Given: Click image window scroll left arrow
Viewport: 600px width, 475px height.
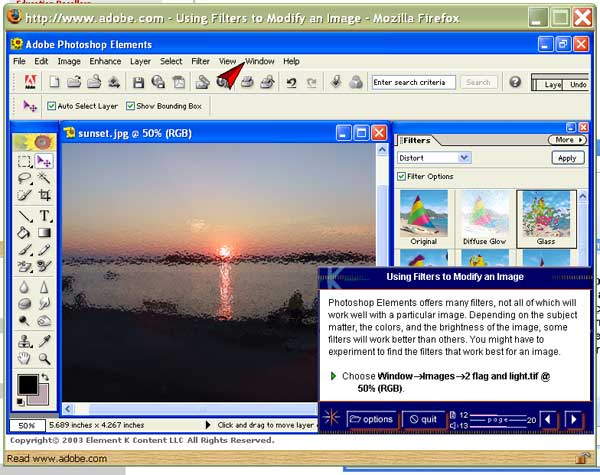Looking at the screenshot, I should [68, 409].
